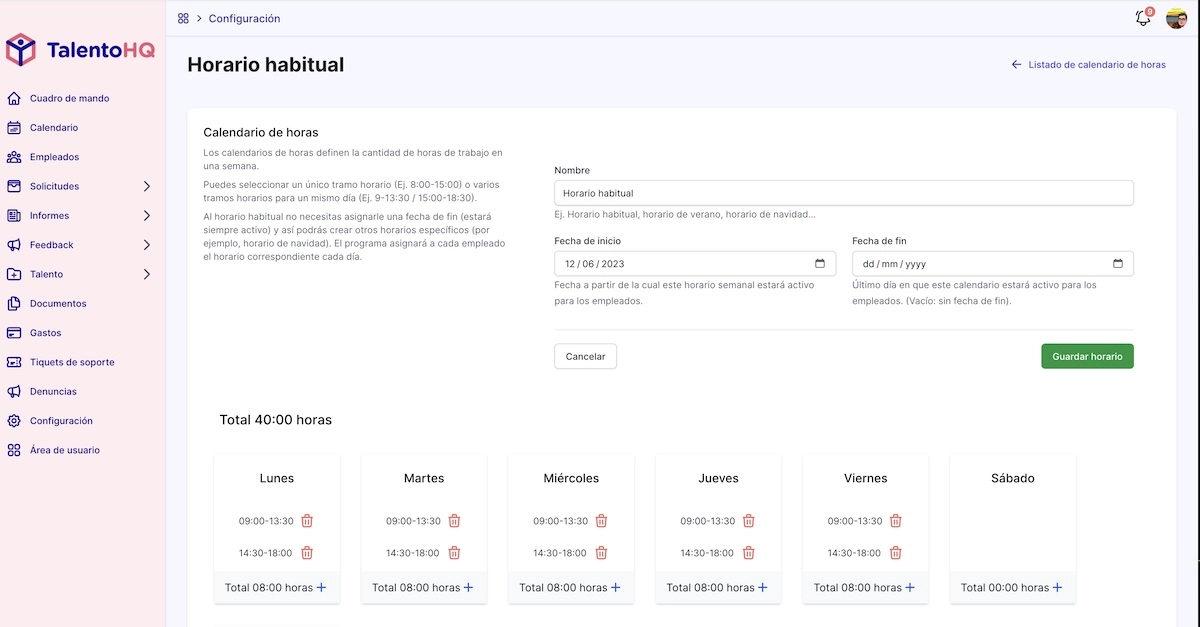Click the breadcrumb grid icon
1200x627 pixels.
183,18
